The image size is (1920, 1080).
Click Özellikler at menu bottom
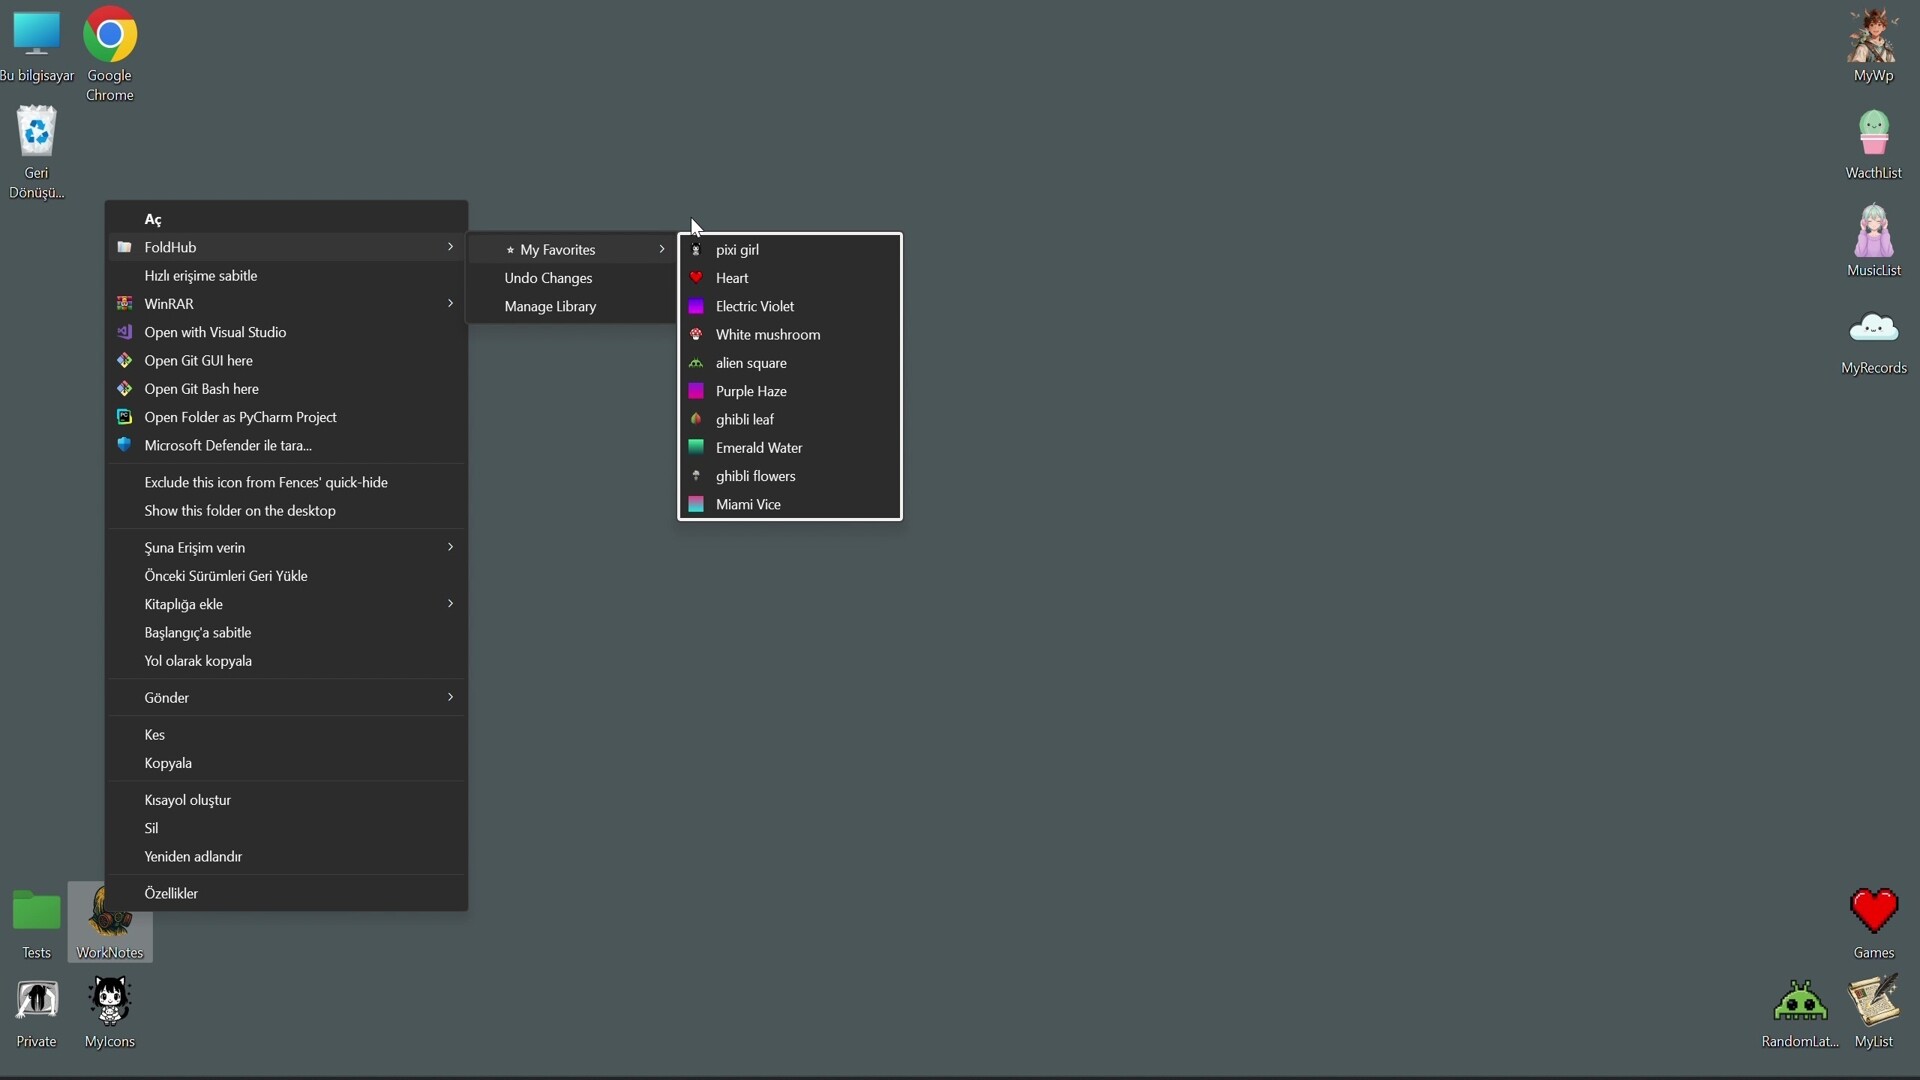(171, 893)
